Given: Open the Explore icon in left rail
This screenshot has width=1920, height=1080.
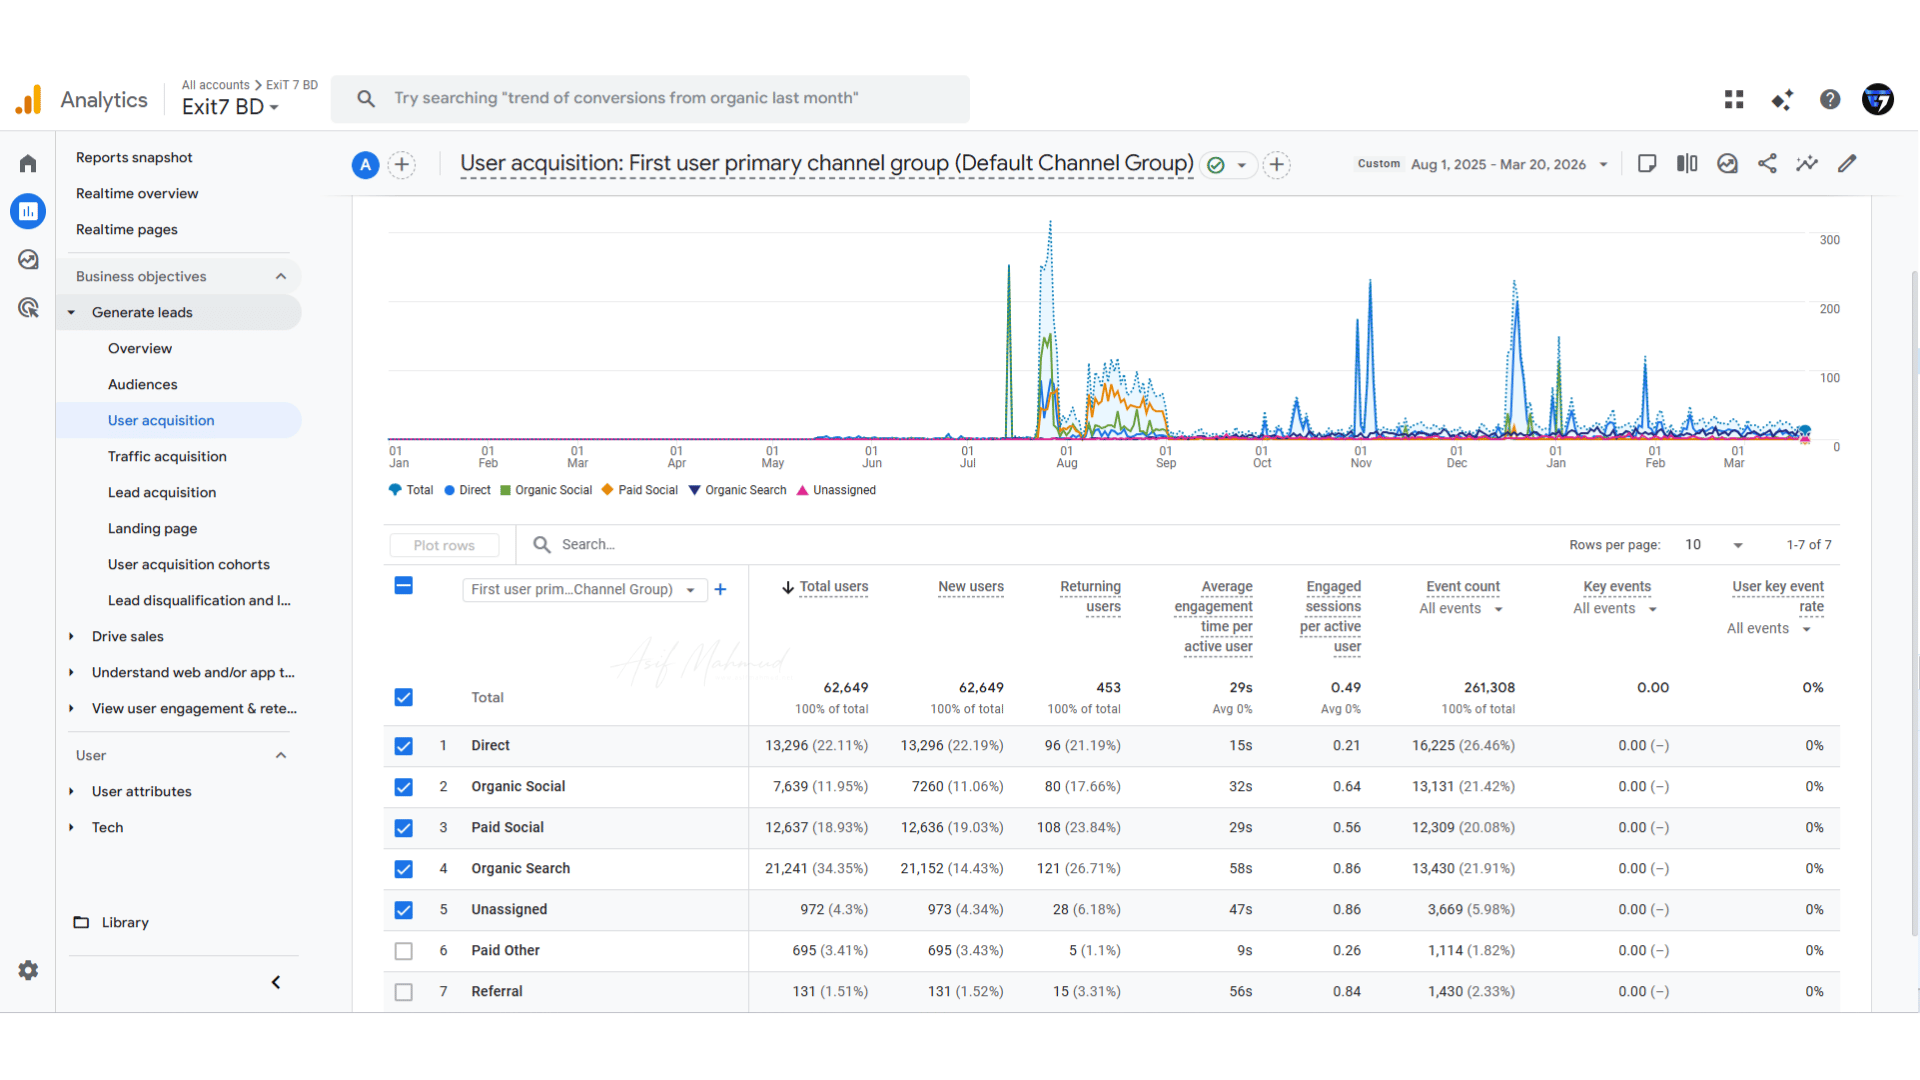Looking at the screenshot, I should [x=28, y=260].
